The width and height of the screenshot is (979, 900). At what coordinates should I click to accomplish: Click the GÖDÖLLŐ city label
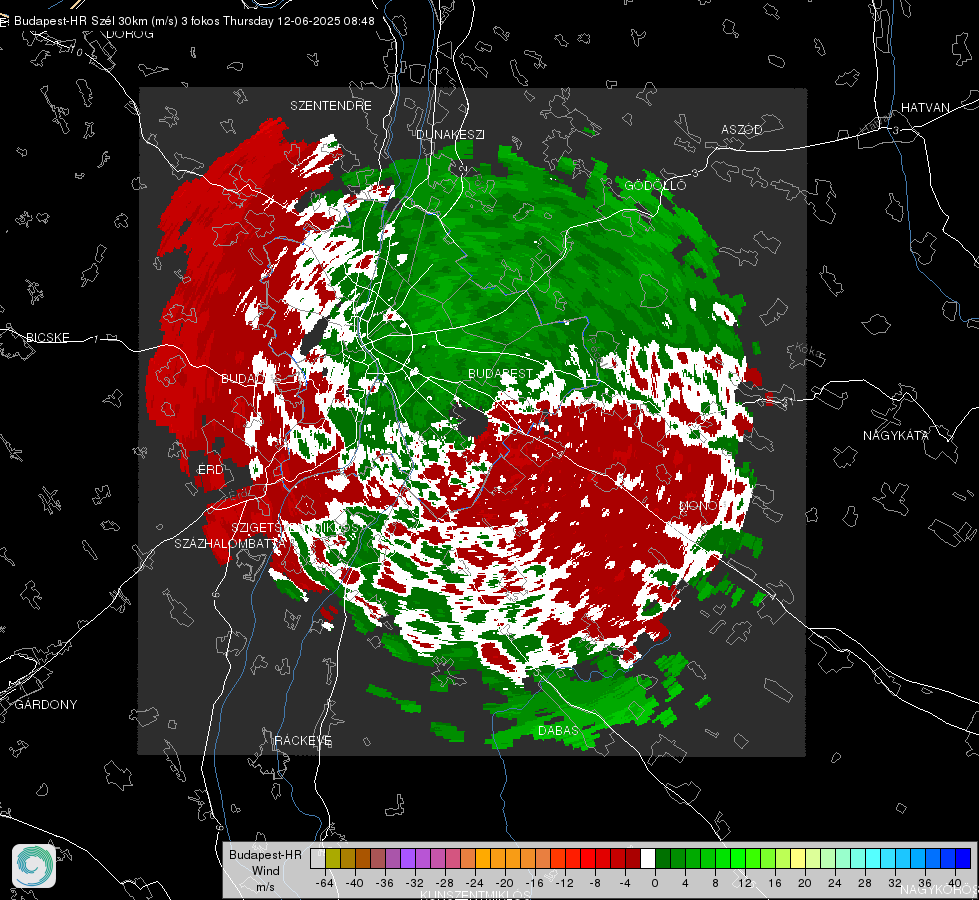click(654, 185)
